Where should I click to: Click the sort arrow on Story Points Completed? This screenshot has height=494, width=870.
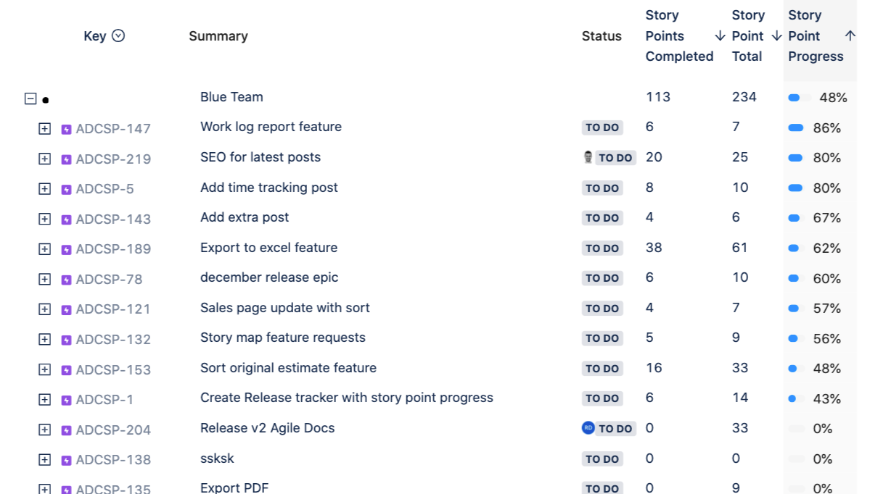coord(720,36)
